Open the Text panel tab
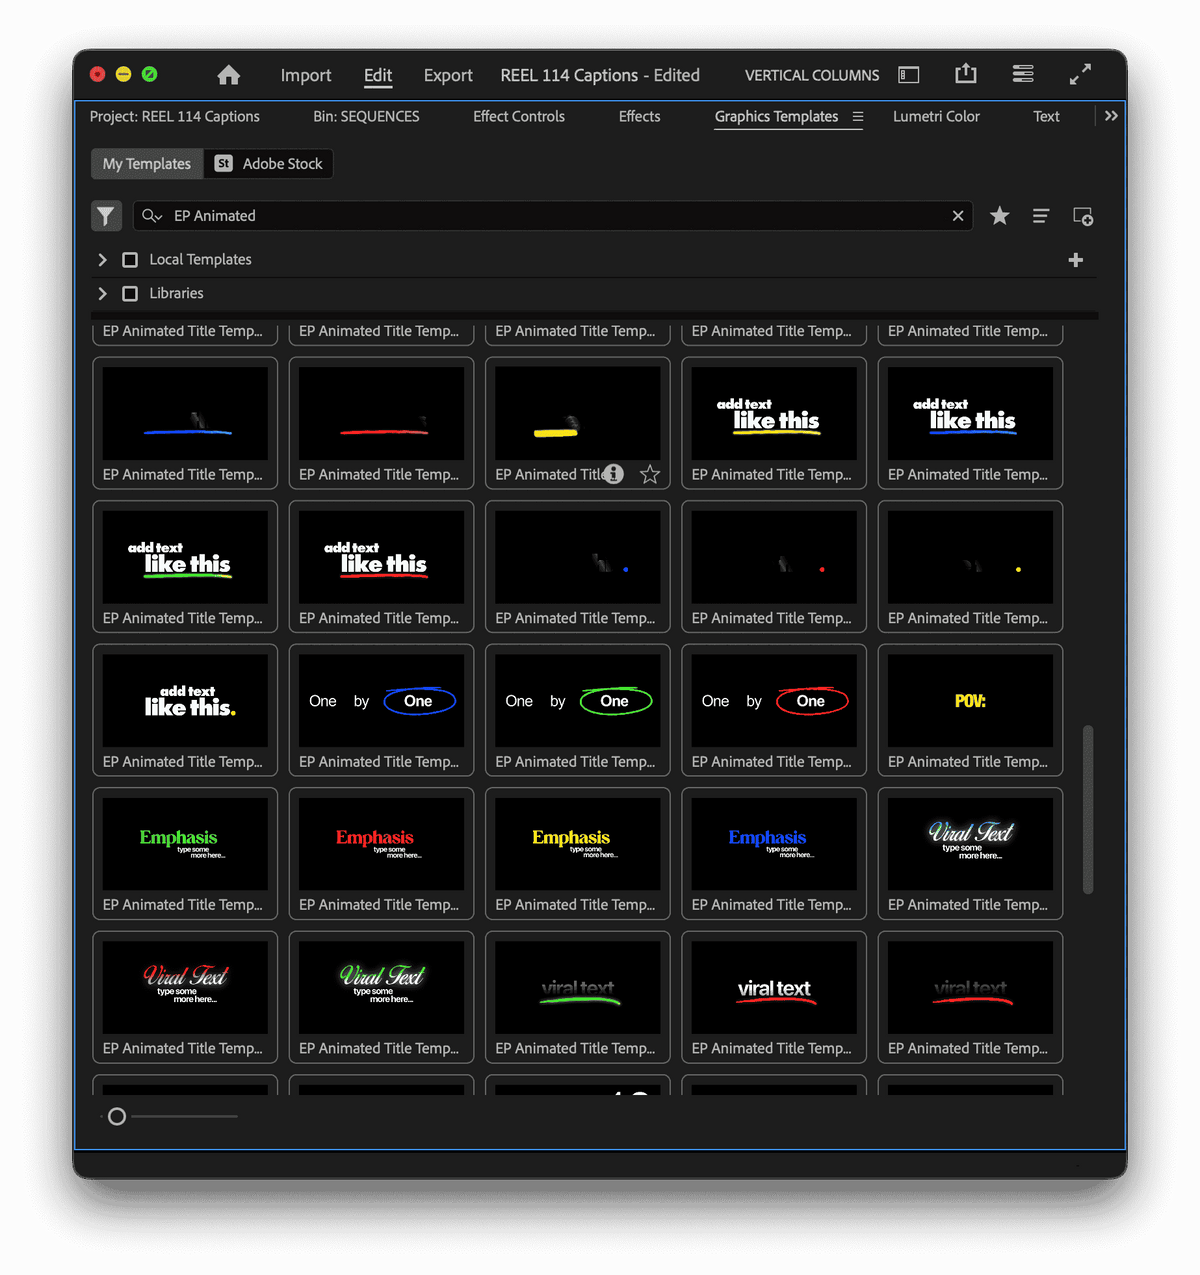1200x1275 pixels. point(1046,116)
